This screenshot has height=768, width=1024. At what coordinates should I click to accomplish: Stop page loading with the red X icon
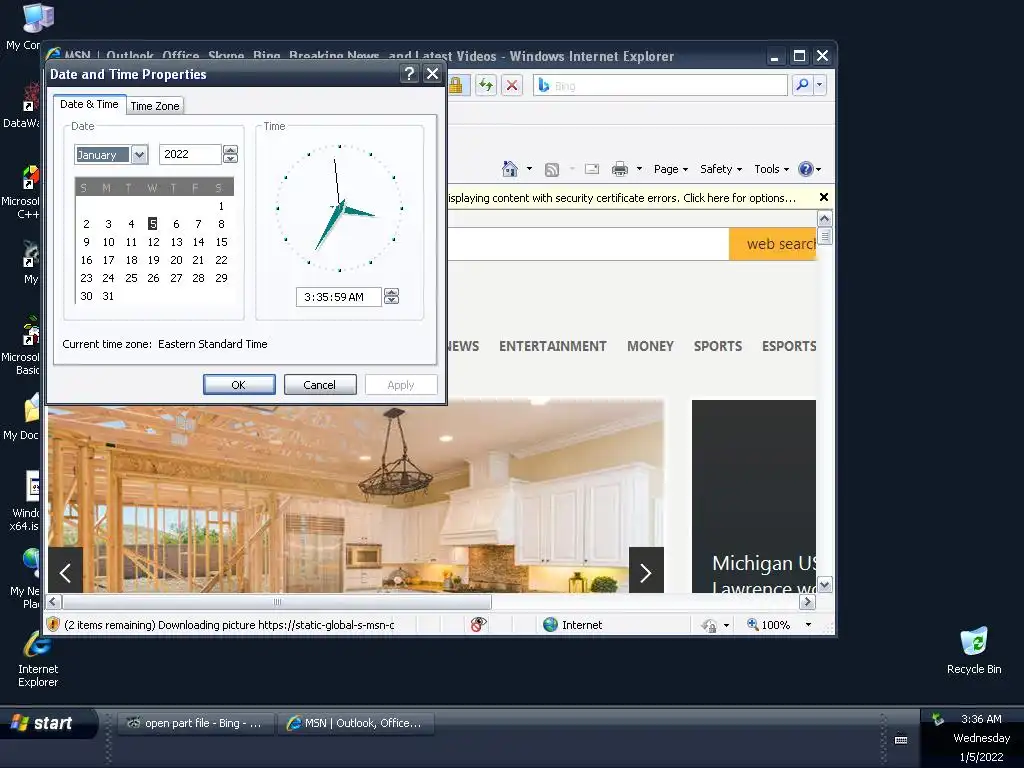point(512,85)
